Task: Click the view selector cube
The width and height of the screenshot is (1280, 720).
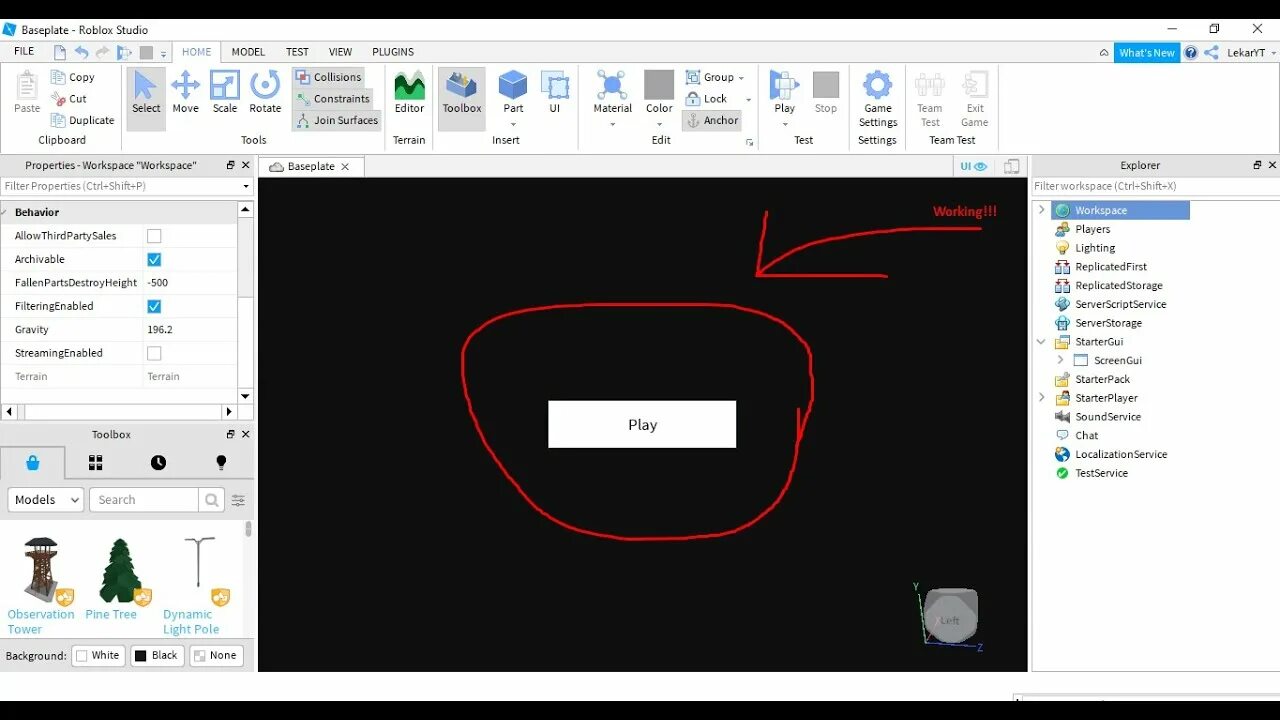Action: click(x=950, y=616)
